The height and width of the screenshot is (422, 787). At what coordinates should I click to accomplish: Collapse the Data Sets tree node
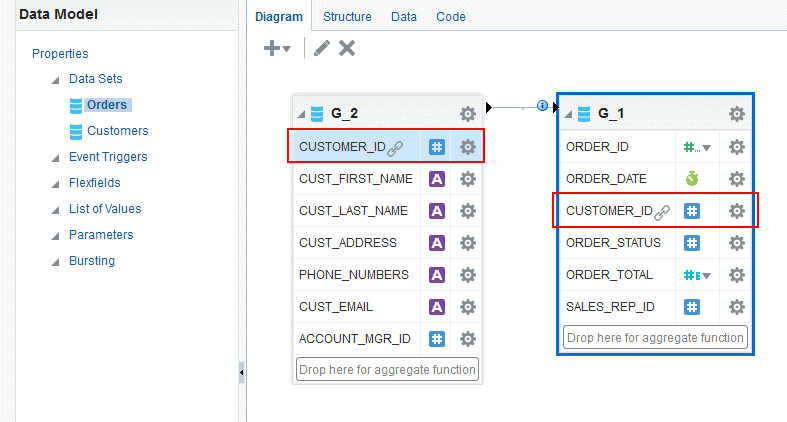[56, 80]
